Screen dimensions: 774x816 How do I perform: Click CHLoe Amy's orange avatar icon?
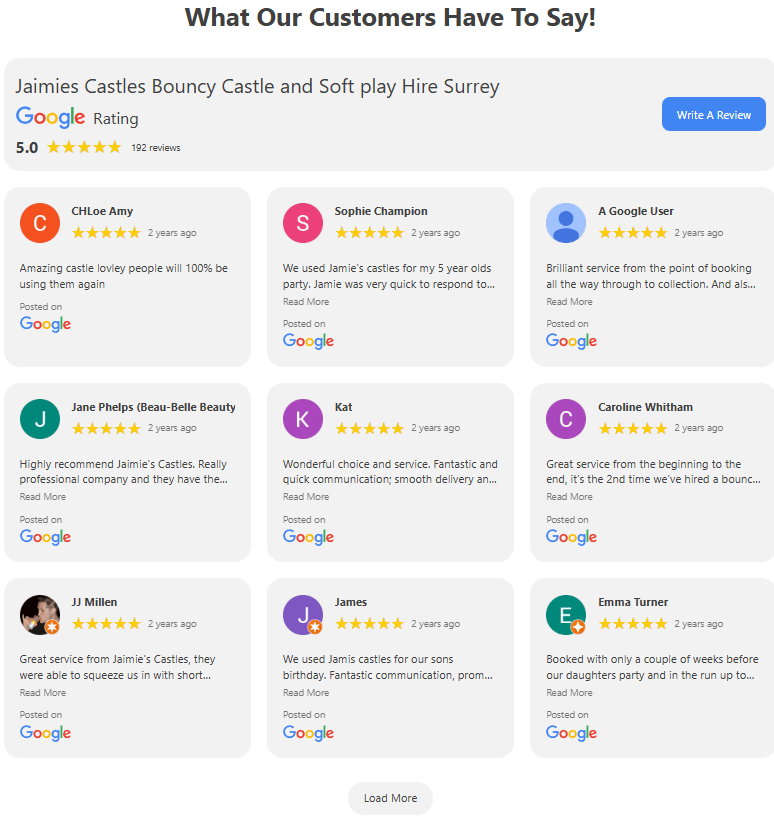click(x=39, y=222)
